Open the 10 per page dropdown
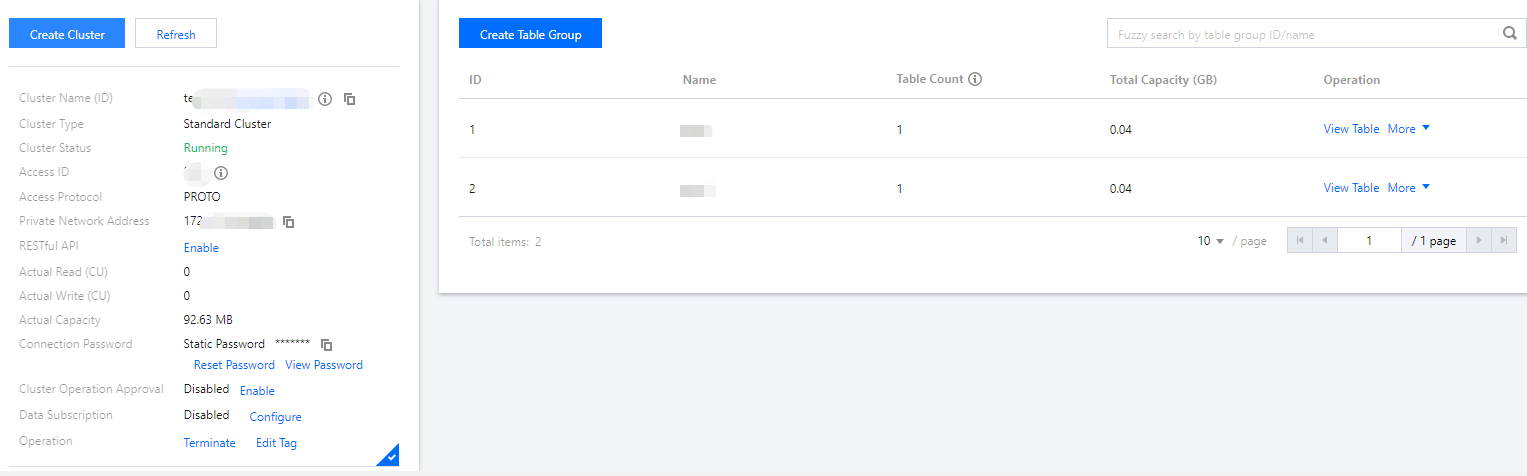 [x=1211, y=241]
